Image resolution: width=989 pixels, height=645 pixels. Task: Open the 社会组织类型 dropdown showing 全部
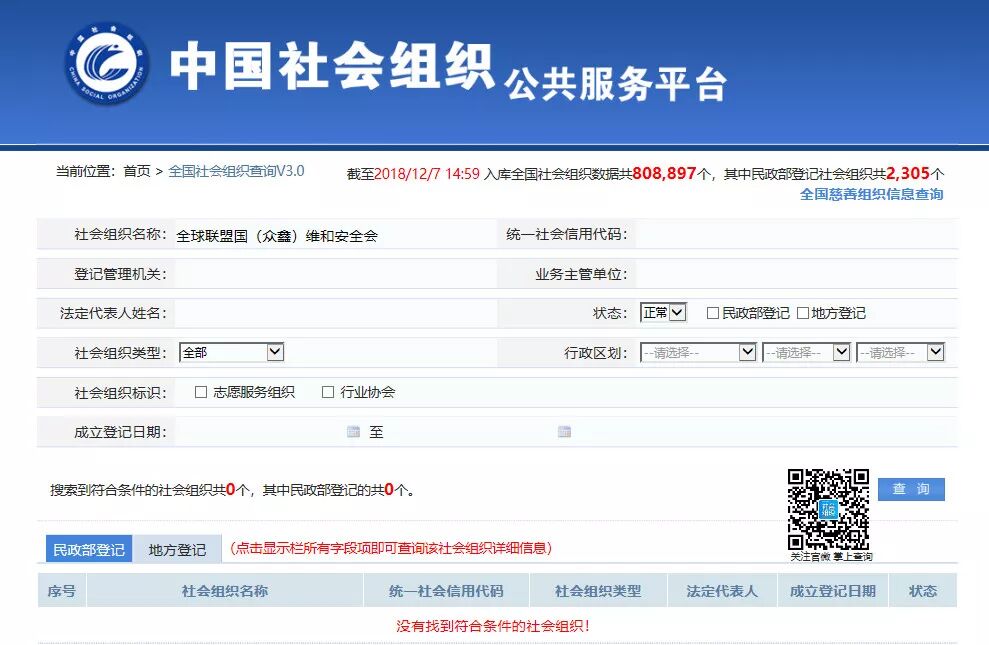pyautogui.click(x=231, y=352)
